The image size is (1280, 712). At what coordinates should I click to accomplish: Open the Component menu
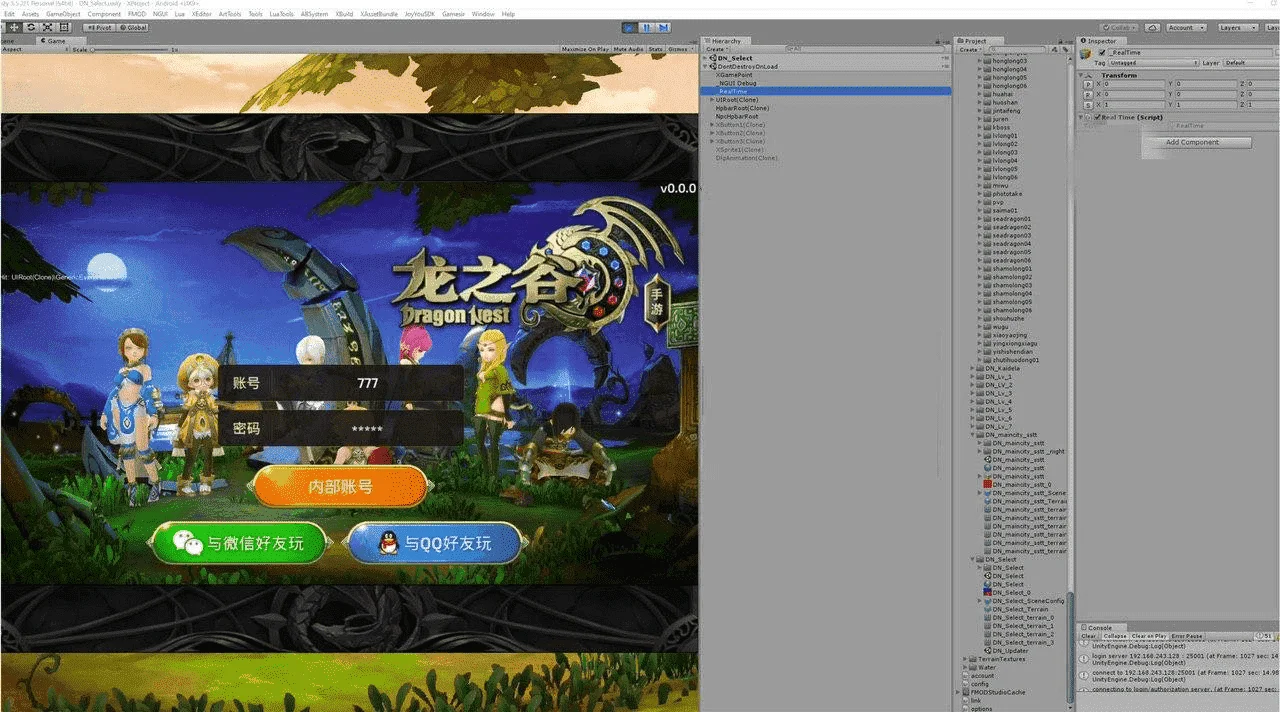point(104,14)
